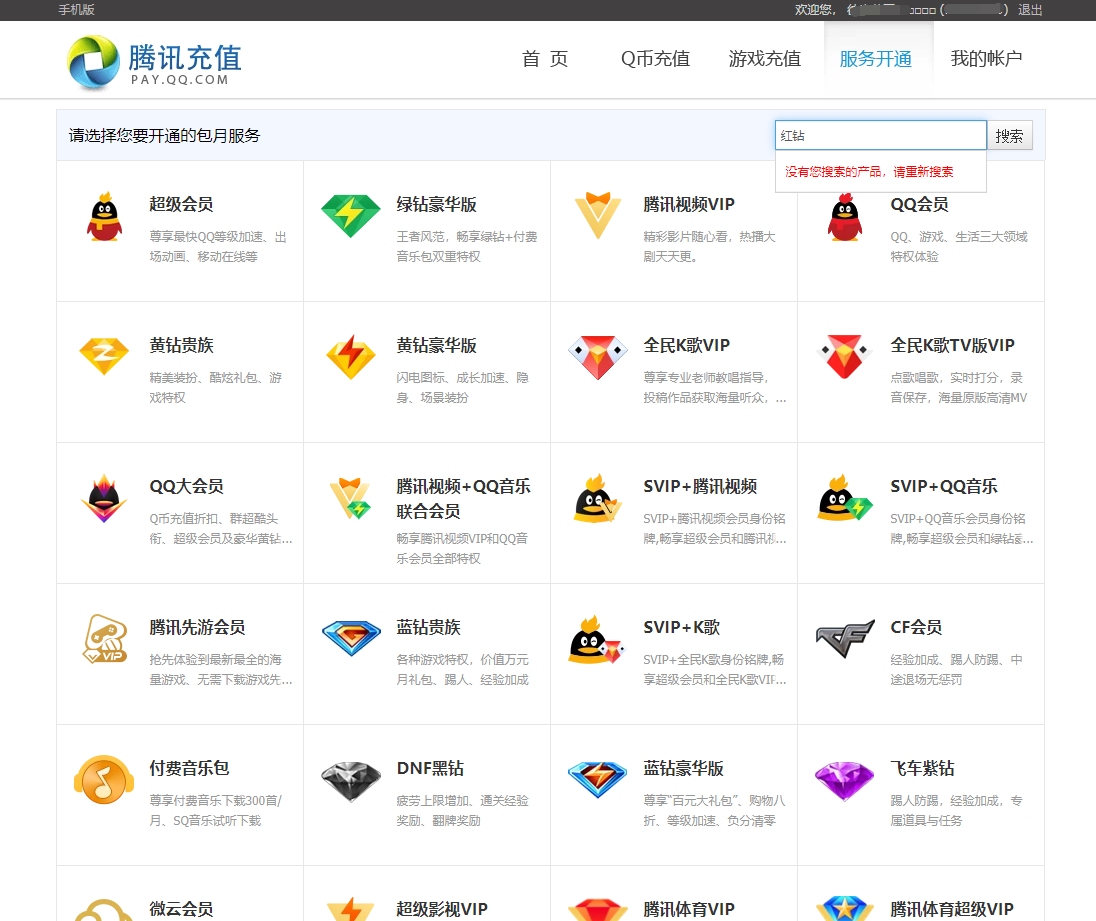Open 我的帐户 tab
The image size is (1096, 921).
[x=986, y=59]
